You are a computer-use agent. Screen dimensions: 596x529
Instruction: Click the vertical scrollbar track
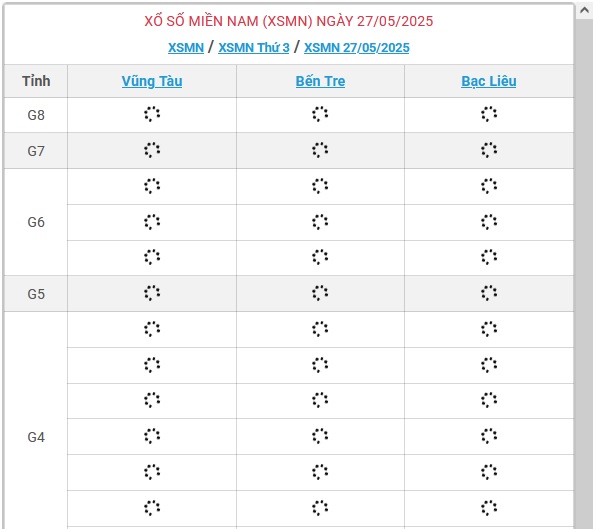(x=584, y=274)
